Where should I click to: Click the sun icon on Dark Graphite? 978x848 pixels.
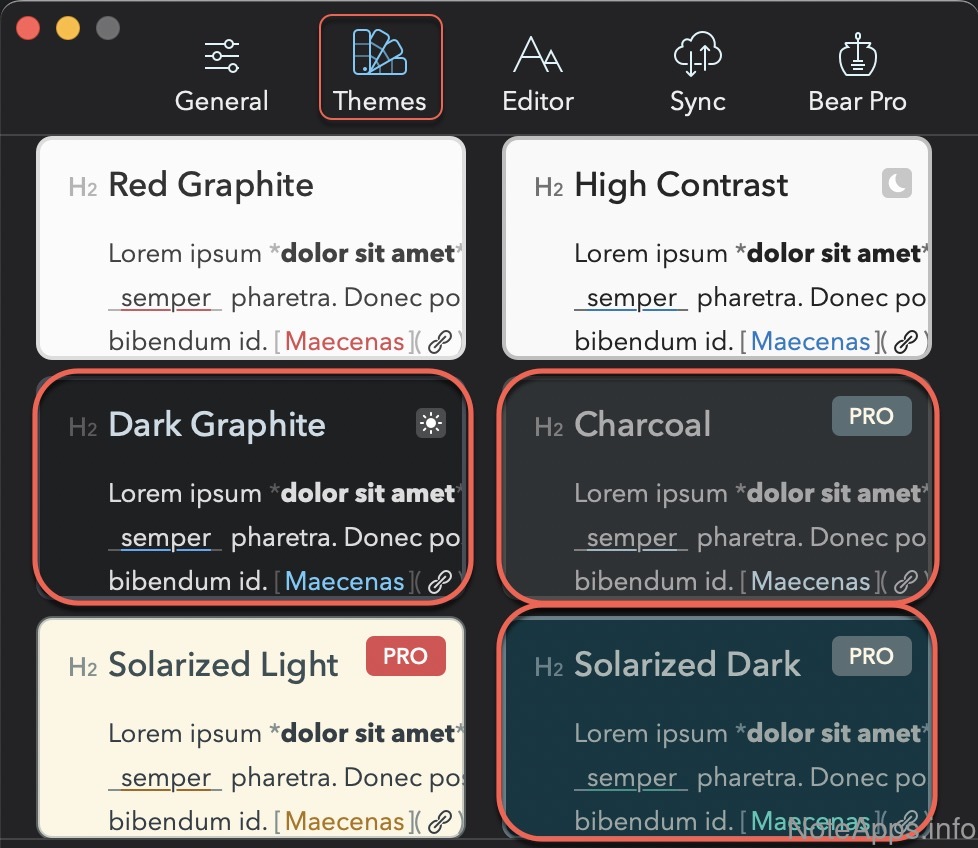(430, 424)
